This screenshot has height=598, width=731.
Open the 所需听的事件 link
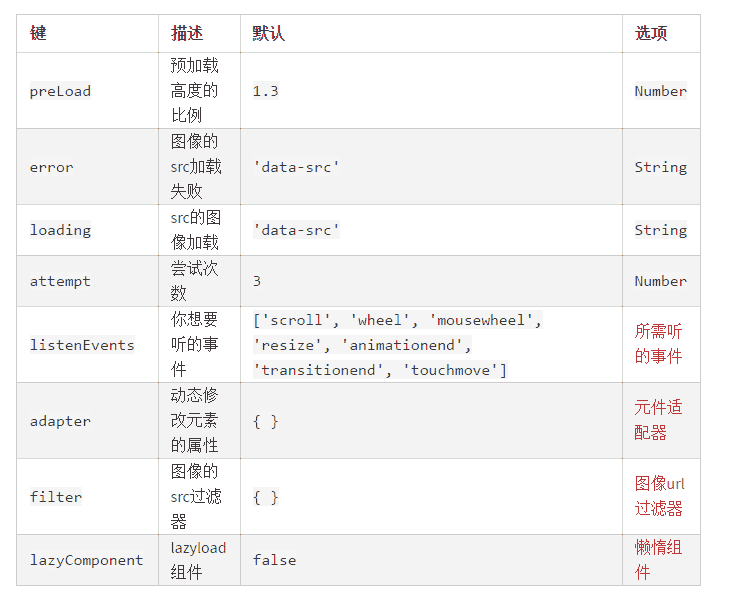[x=658, y=344]
